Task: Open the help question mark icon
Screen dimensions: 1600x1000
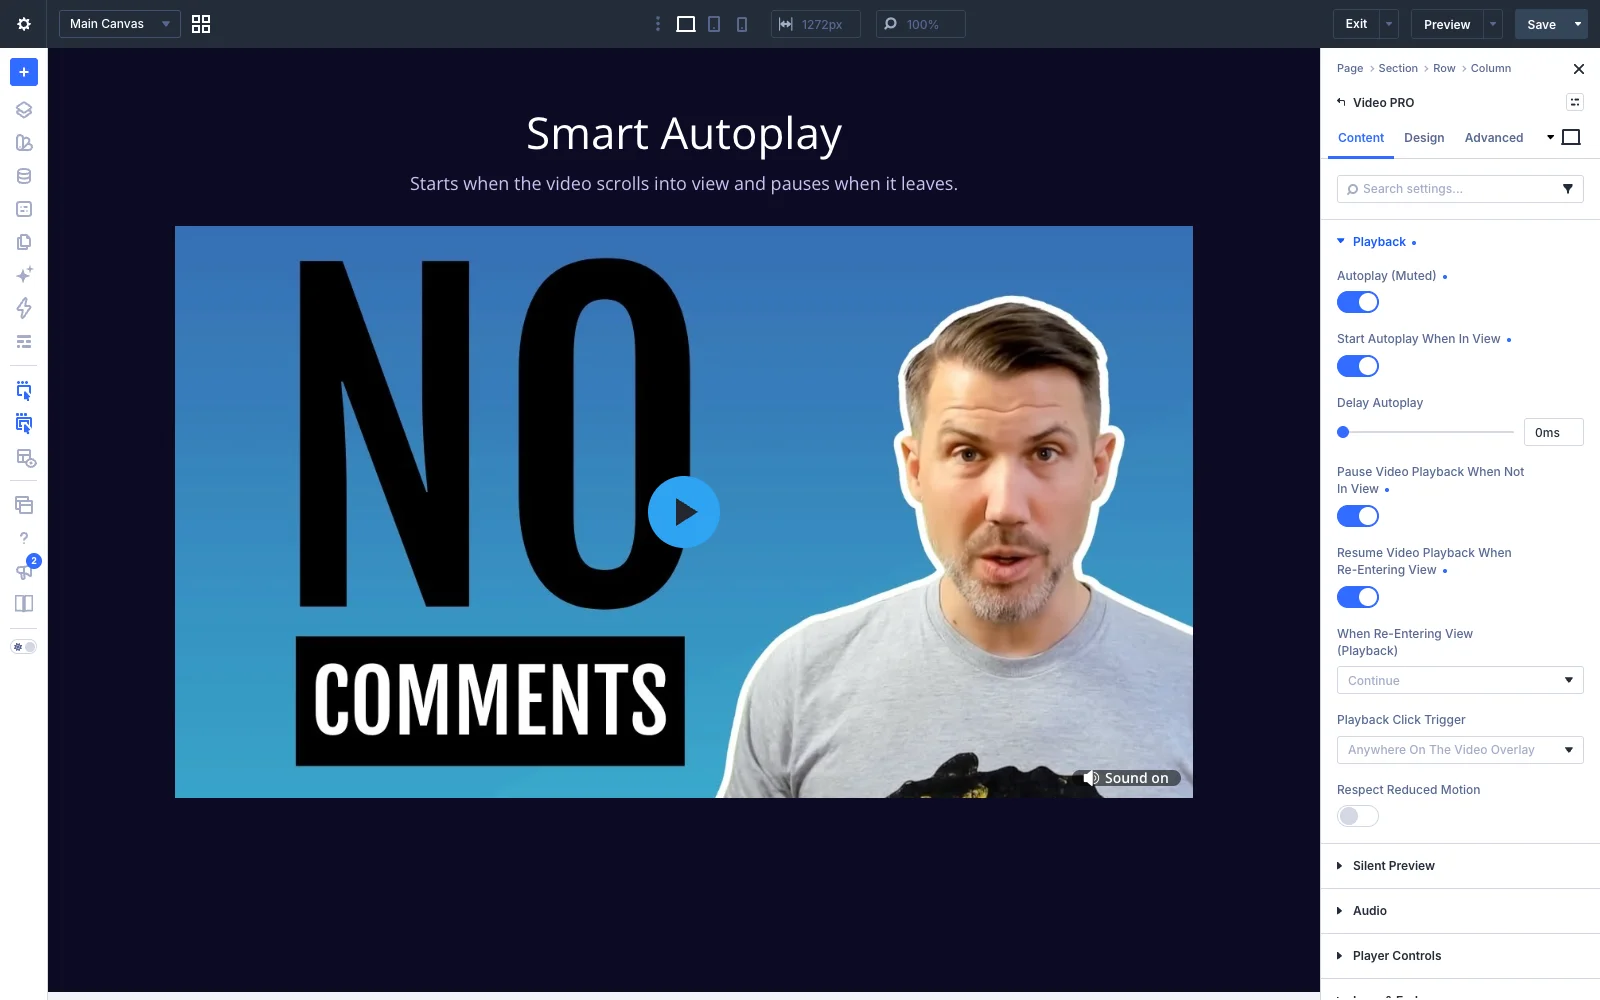Action: click(24, 538)
